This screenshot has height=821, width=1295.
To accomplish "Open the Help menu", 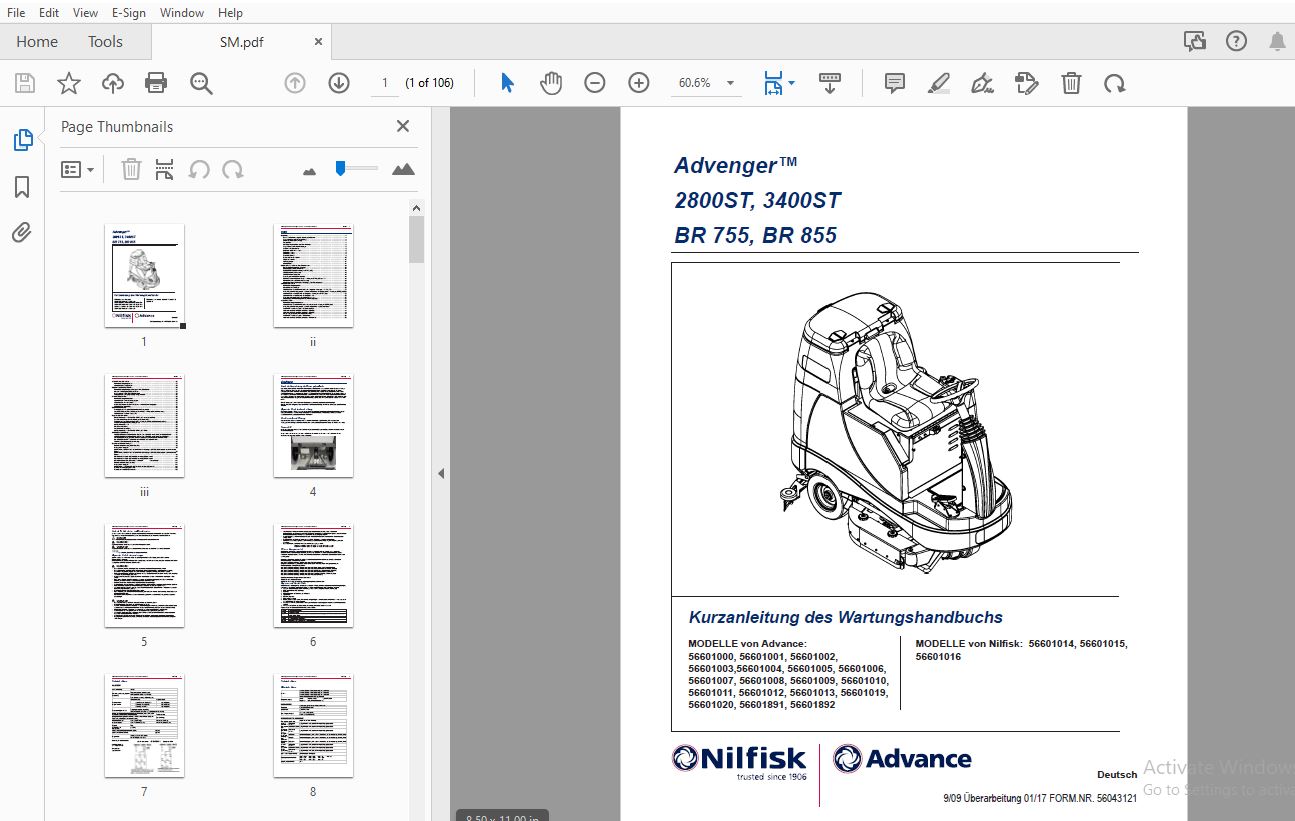I will pos(230,12).
